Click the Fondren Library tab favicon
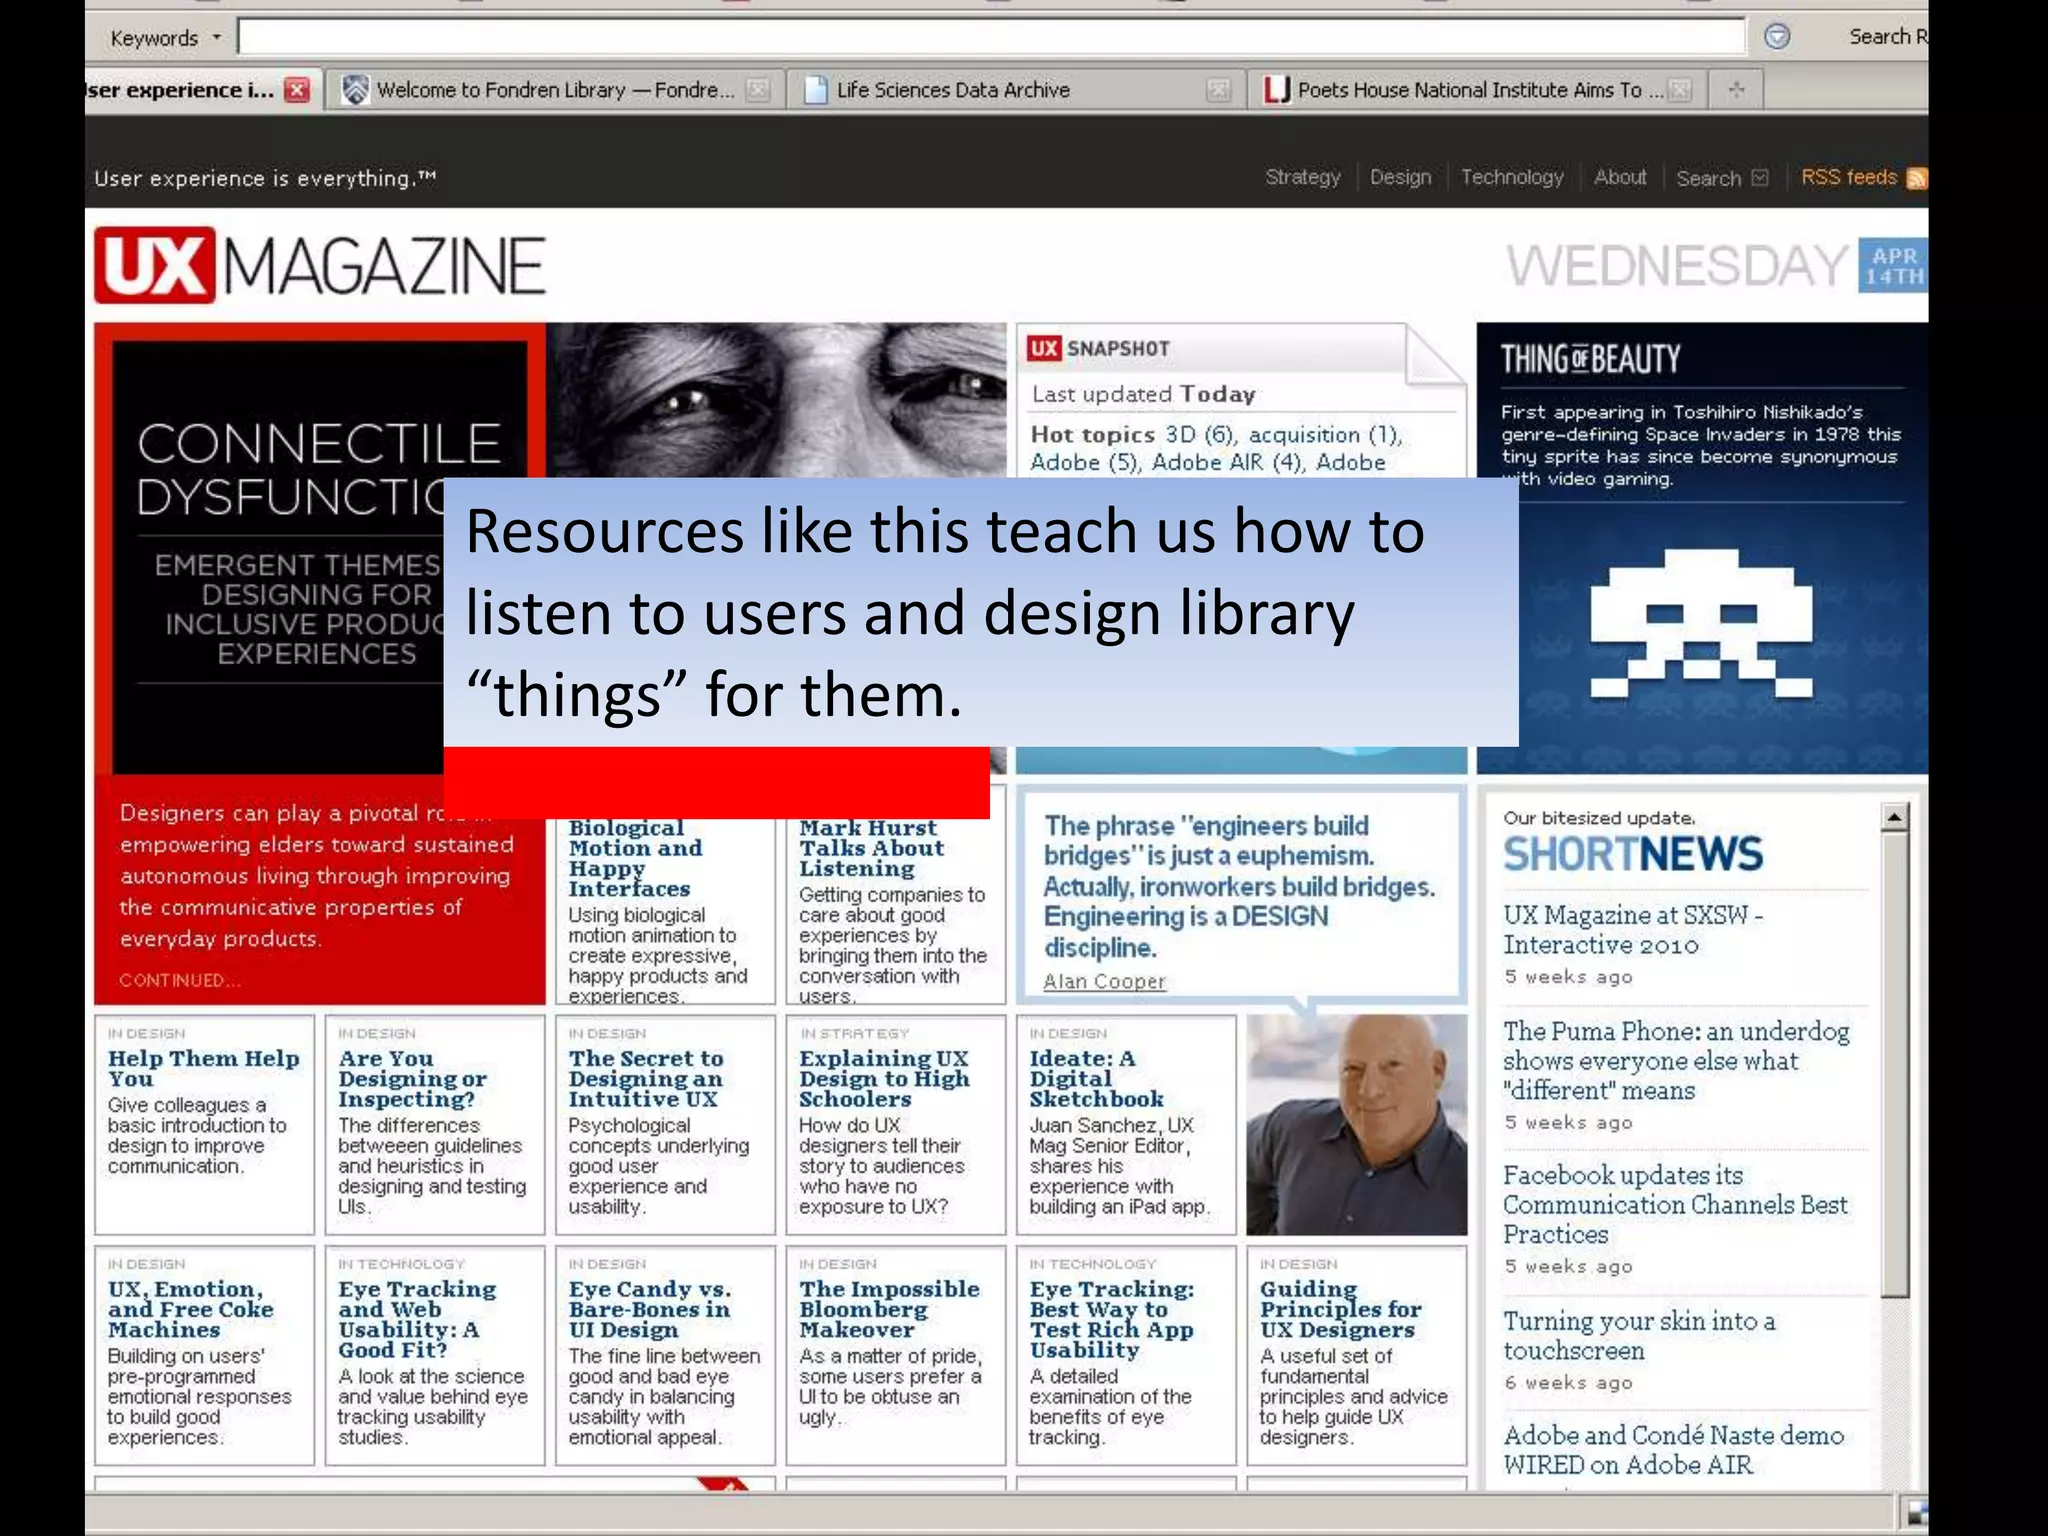 click(x=355, y=90)
